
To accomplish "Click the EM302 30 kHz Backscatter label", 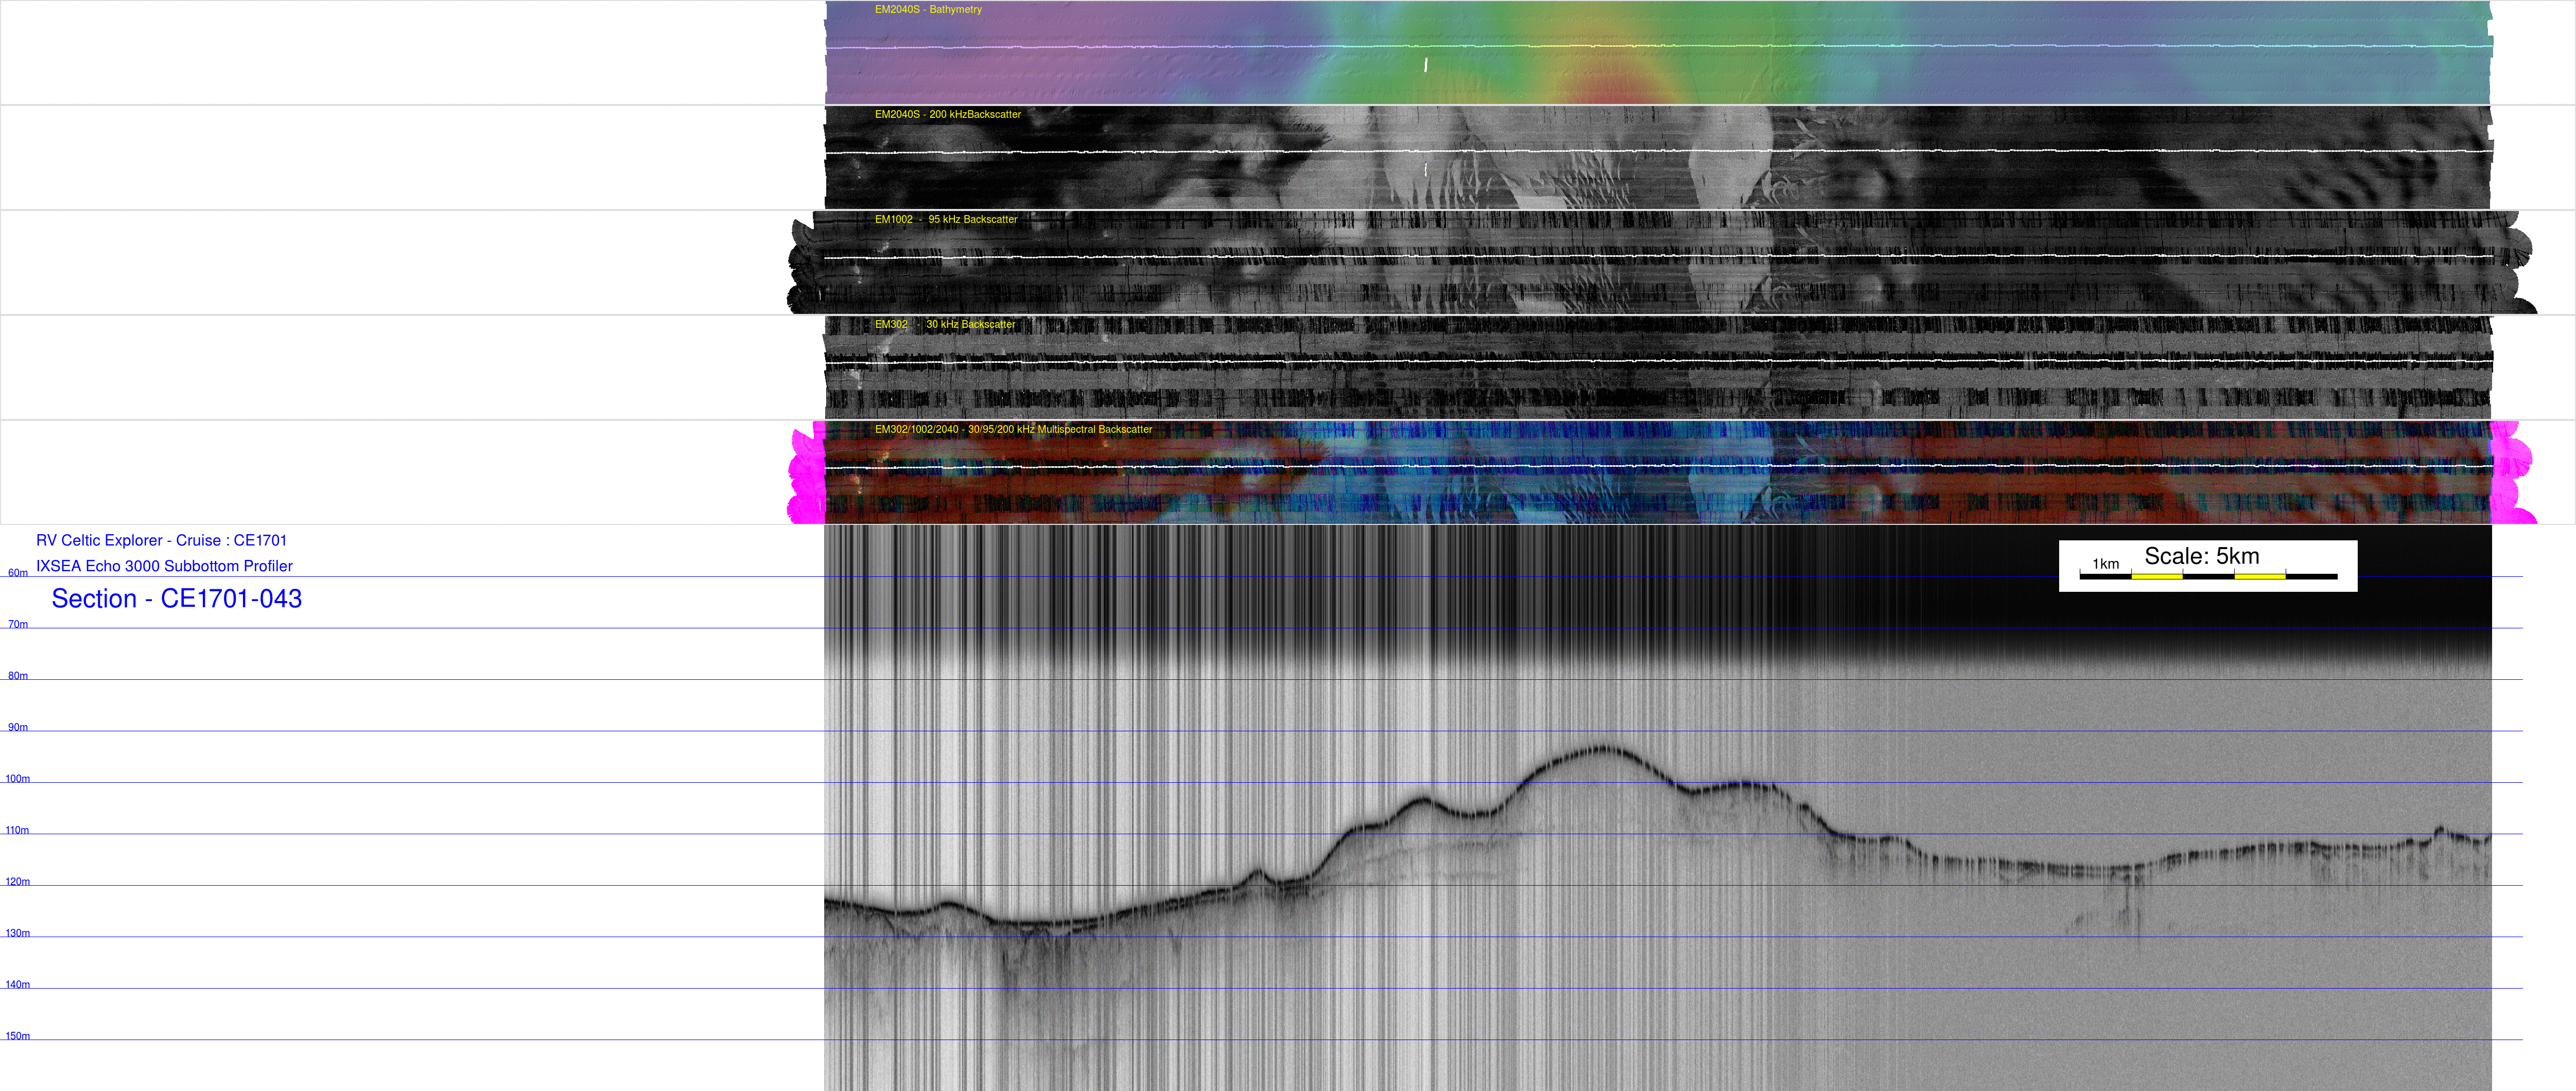I will (944, 325).
